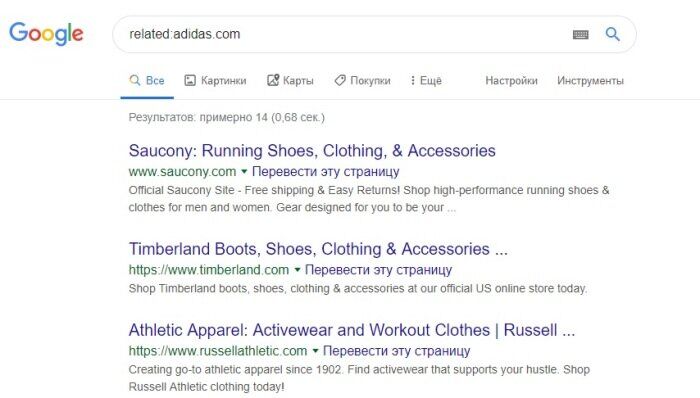Open the Настройки menu
Image resolution: width=700 pixels, height=398 pixels.
point(511,81)
